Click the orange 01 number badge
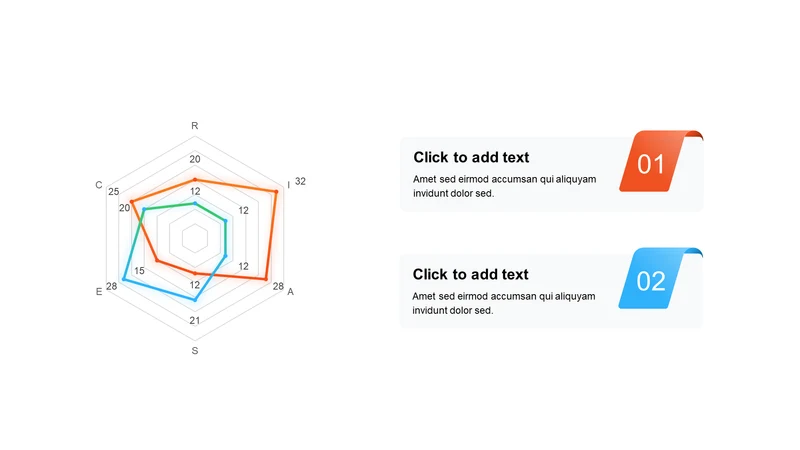The width and height of the screenshot is (800, 450). tap(651, 164)
